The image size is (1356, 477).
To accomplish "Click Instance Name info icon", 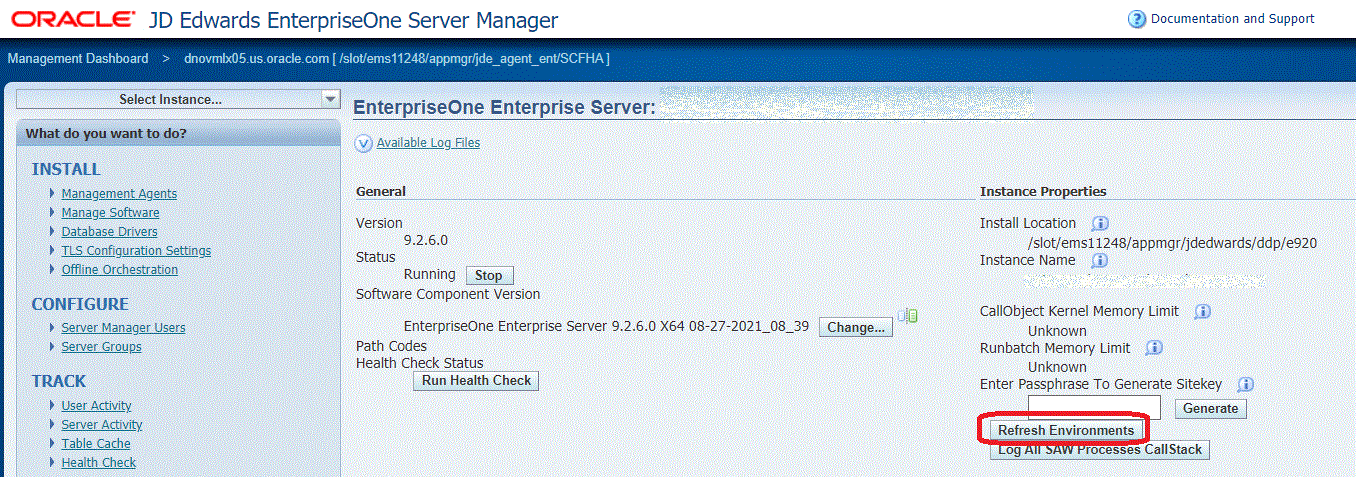I will pyautogui.click(x=1099, y=260).
